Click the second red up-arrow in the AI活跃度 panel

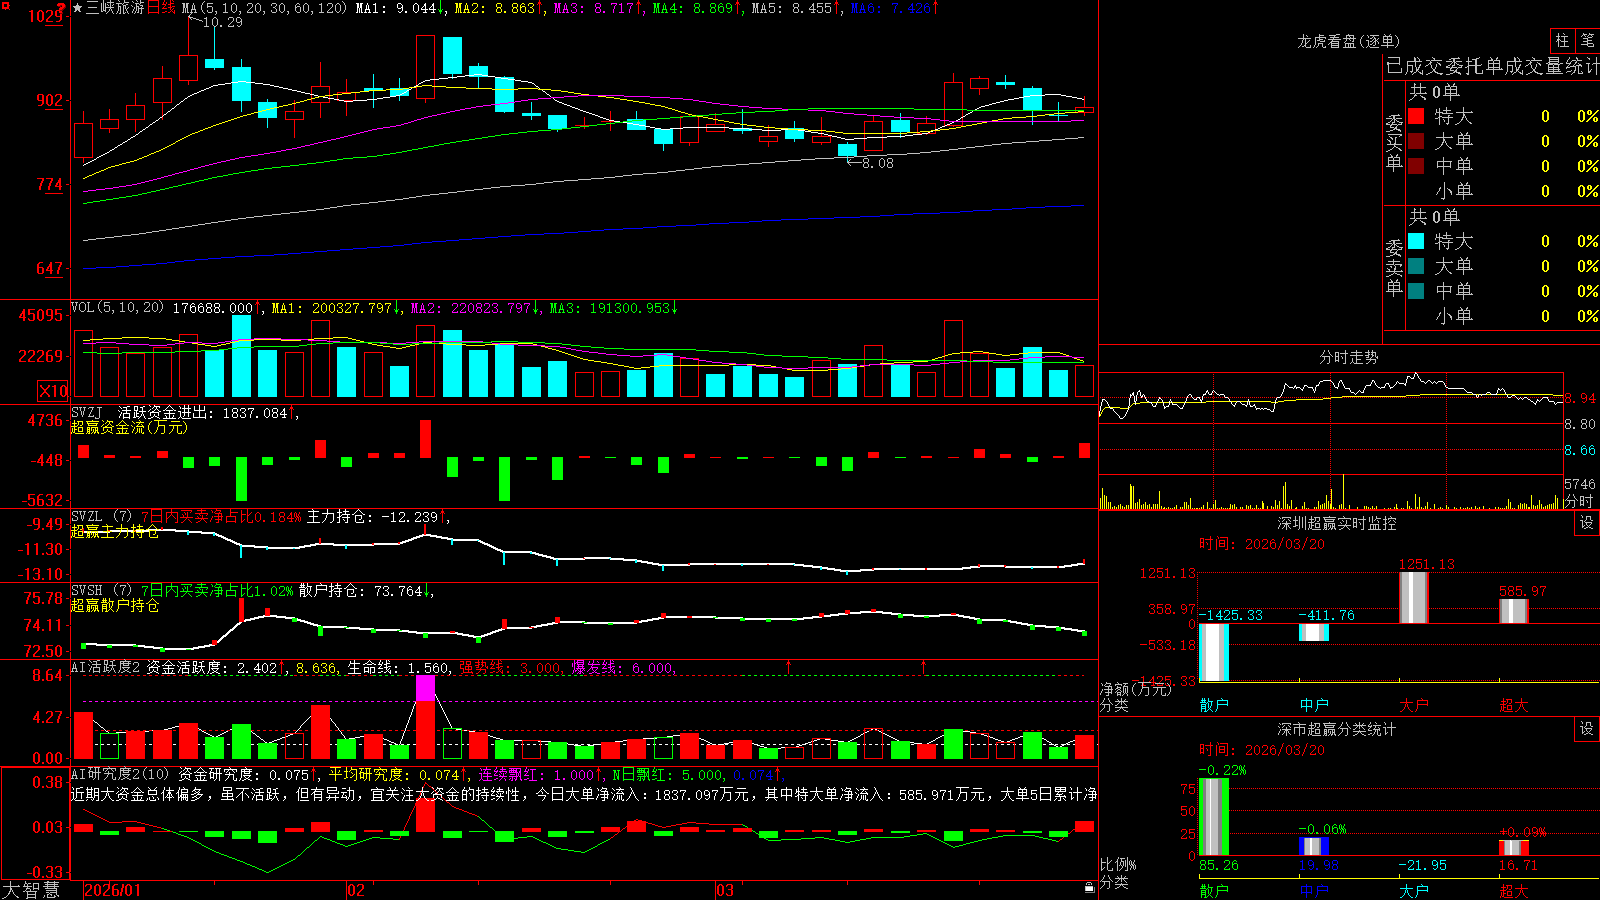coord(923,666)
